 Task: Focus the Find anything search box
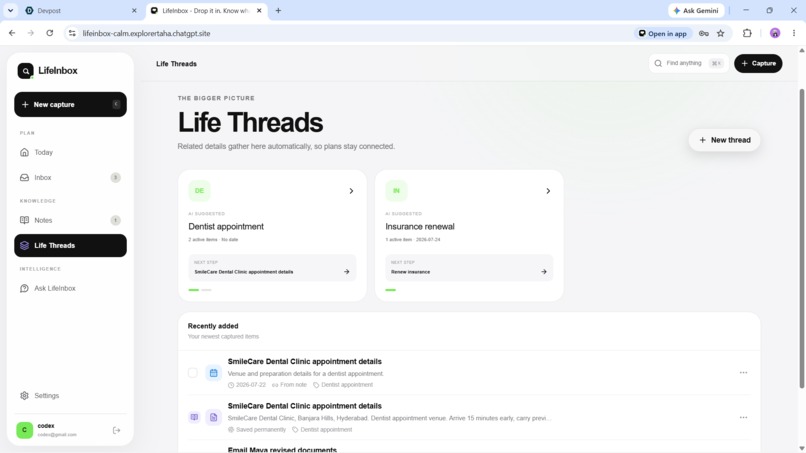(688, 63)
